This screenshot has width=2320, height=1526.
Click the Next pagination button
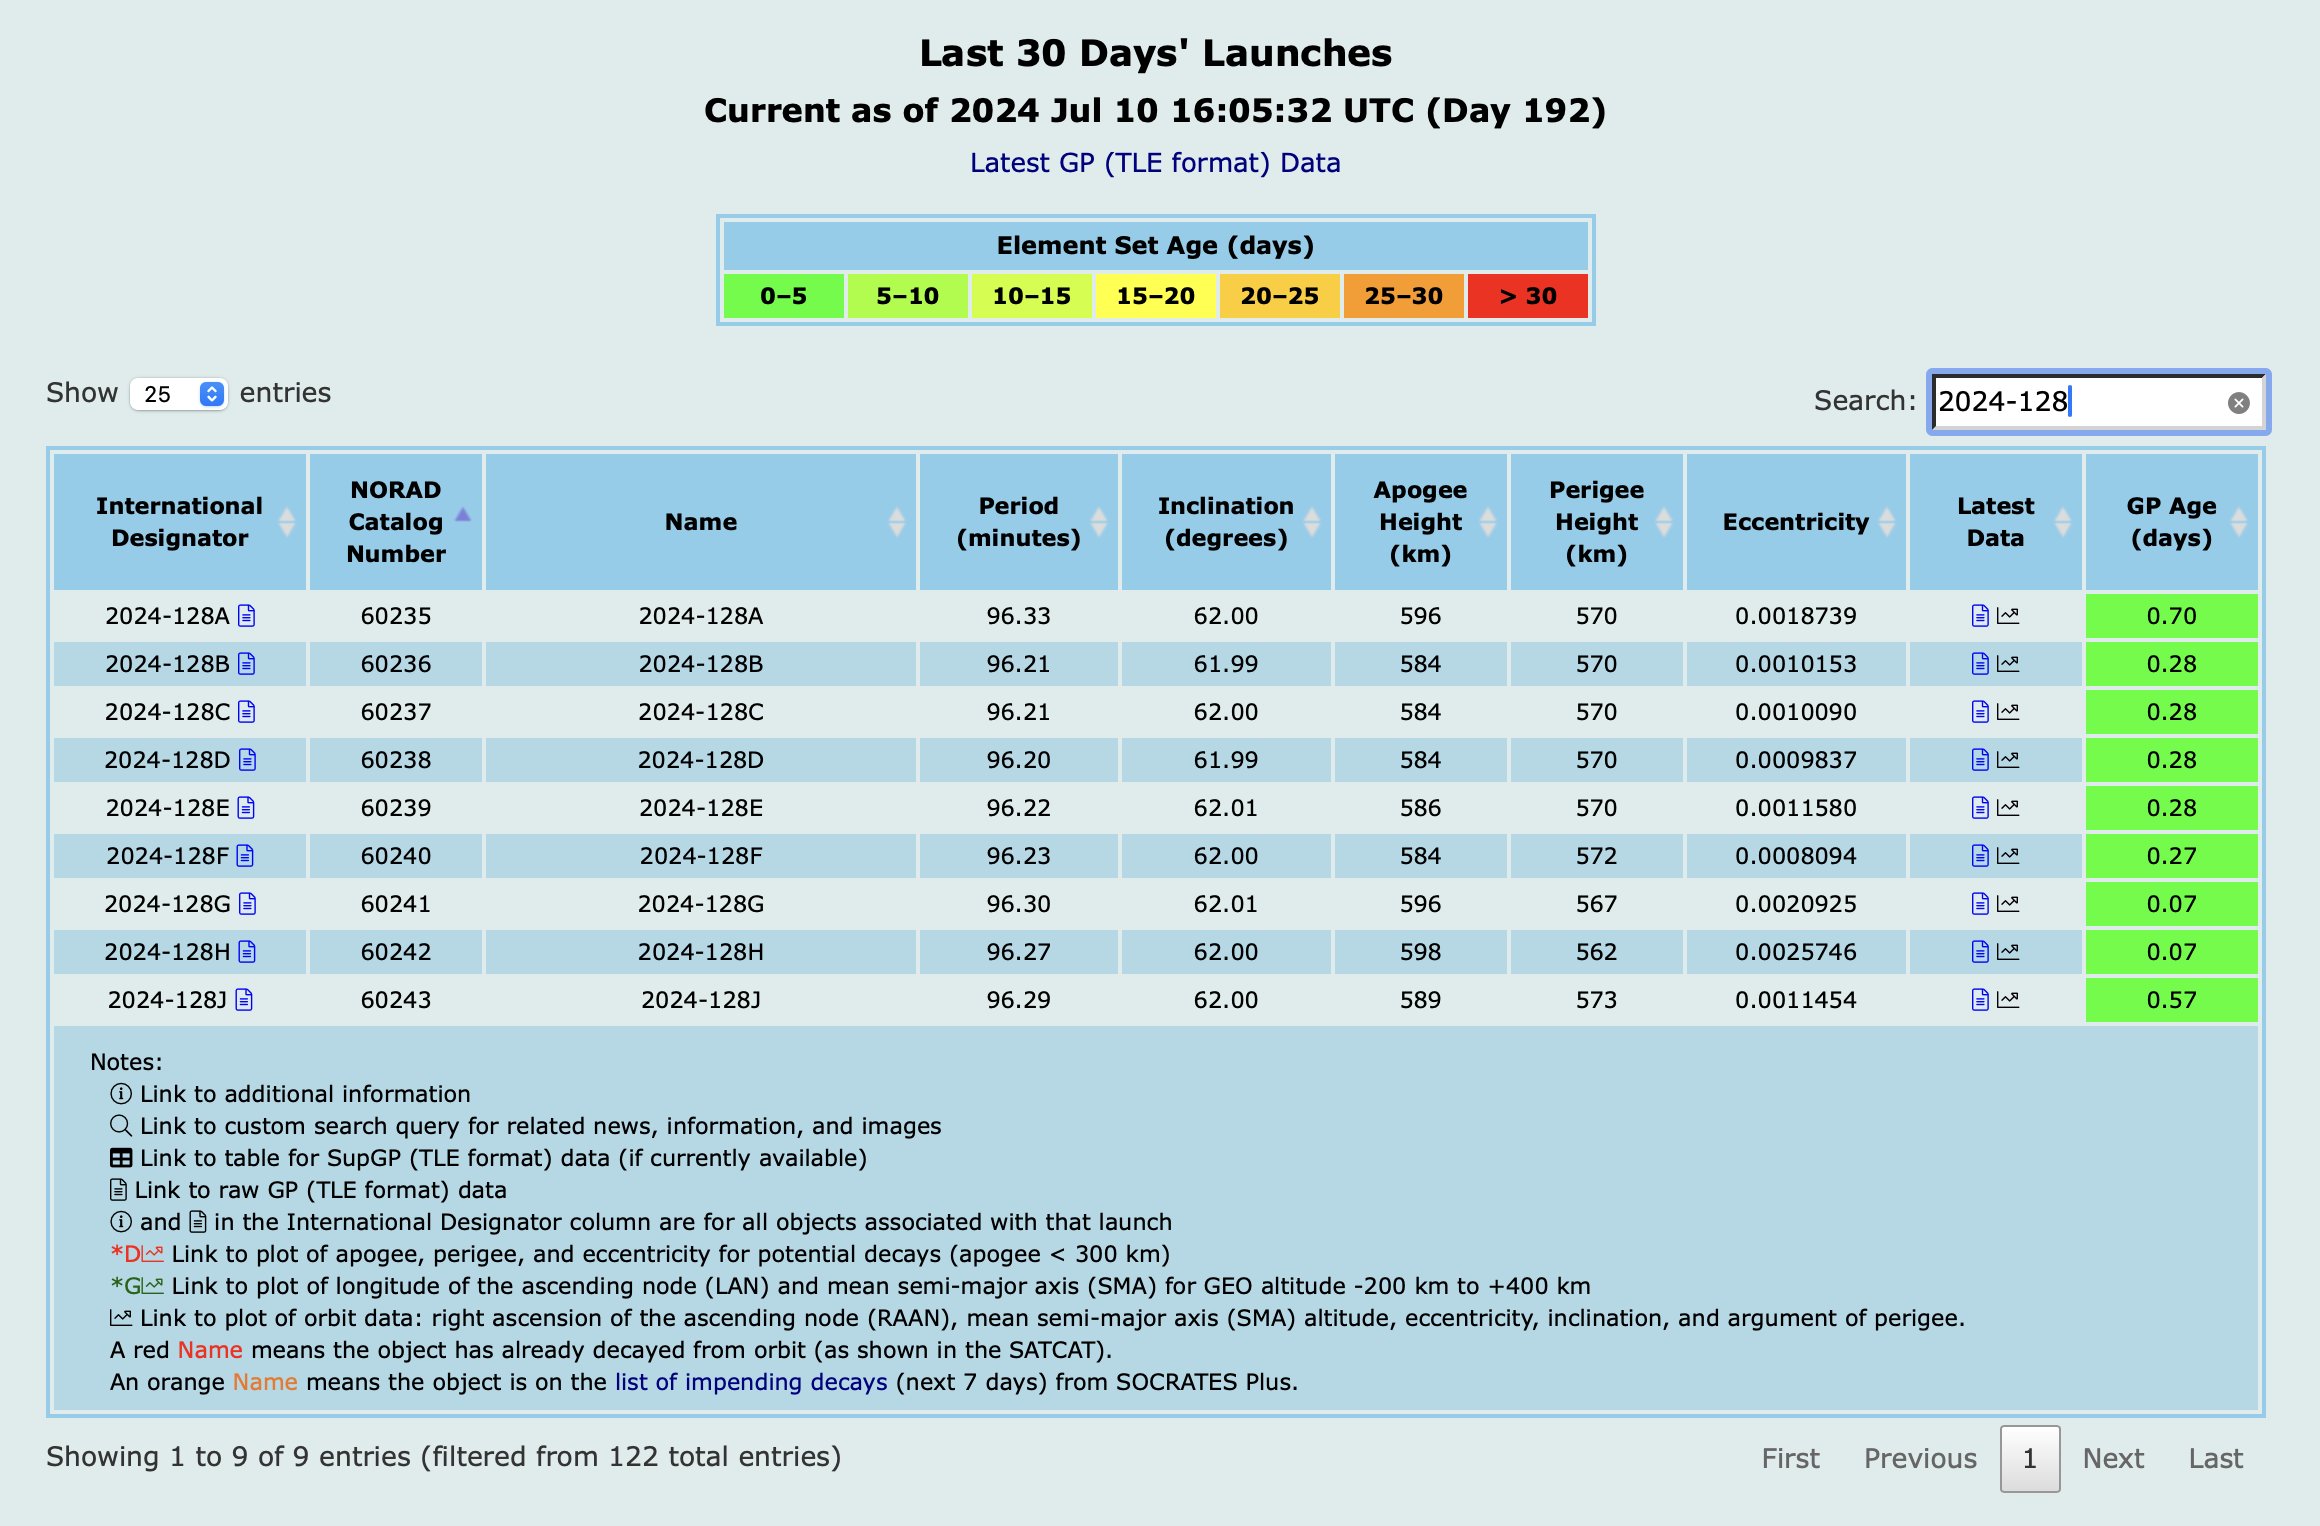2113,1459
